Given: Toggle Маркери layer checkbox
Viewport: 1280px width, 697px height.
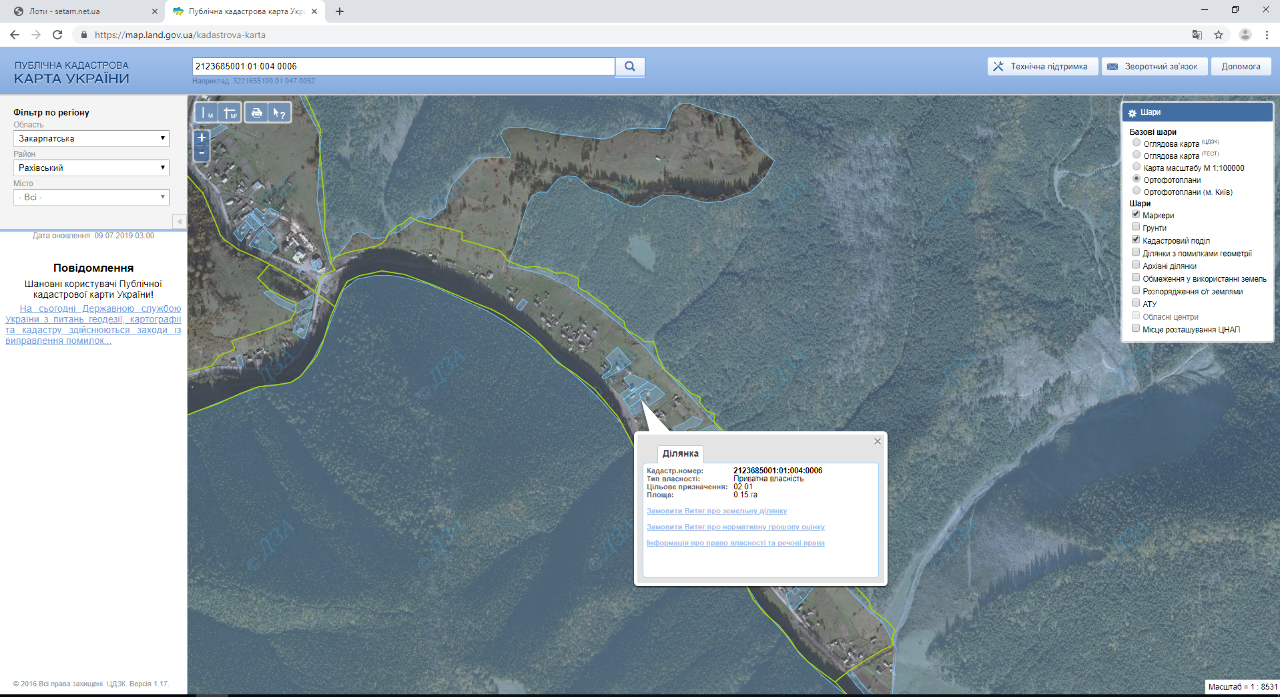Looking at the screenshot, I should (1136, 214).
